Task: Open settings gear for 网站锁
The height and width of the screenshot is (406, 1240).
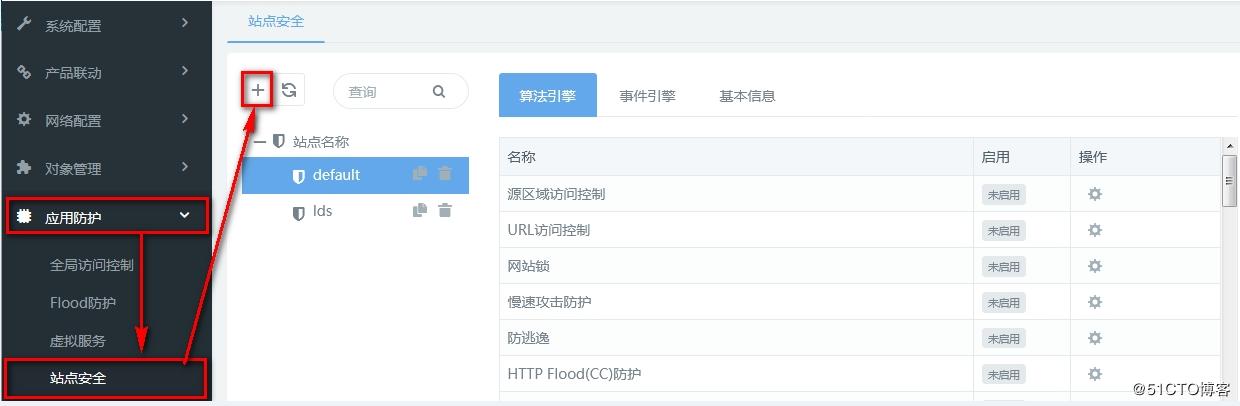Action: (x=1095, y=266)
